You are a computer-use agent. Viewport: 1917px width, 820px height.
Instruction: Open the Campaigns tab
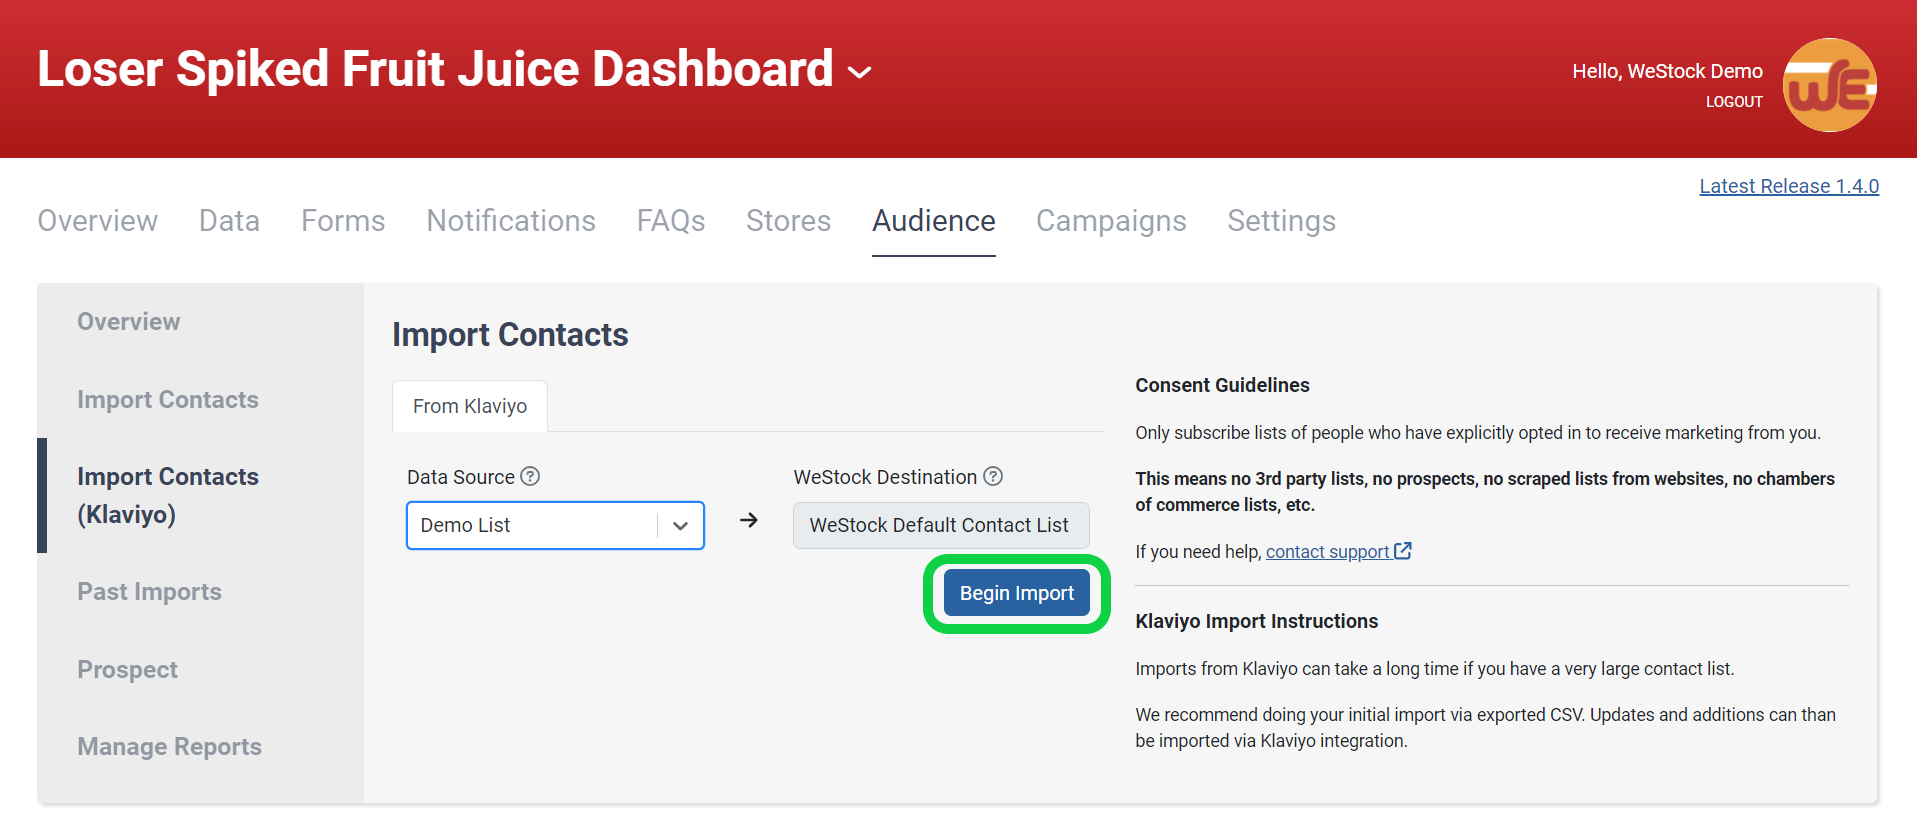(x=1111, y=221)
